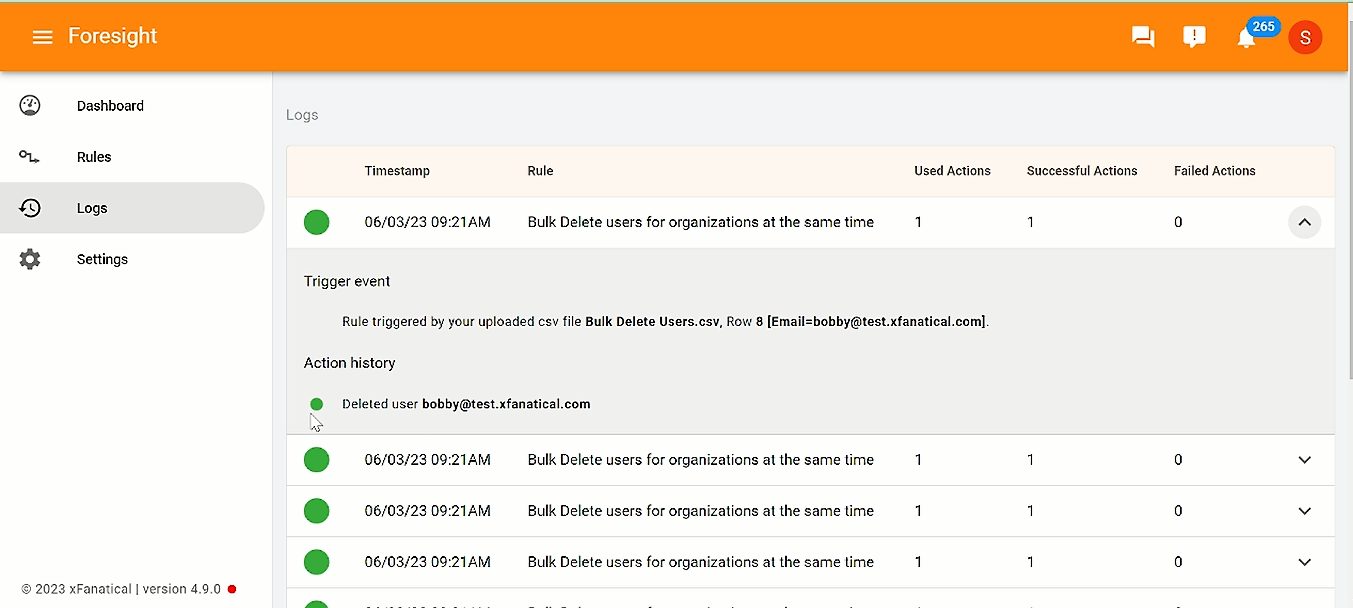The image size is (1353, 608).
Task: Open Settings via the gear icon
Action: 29,259
